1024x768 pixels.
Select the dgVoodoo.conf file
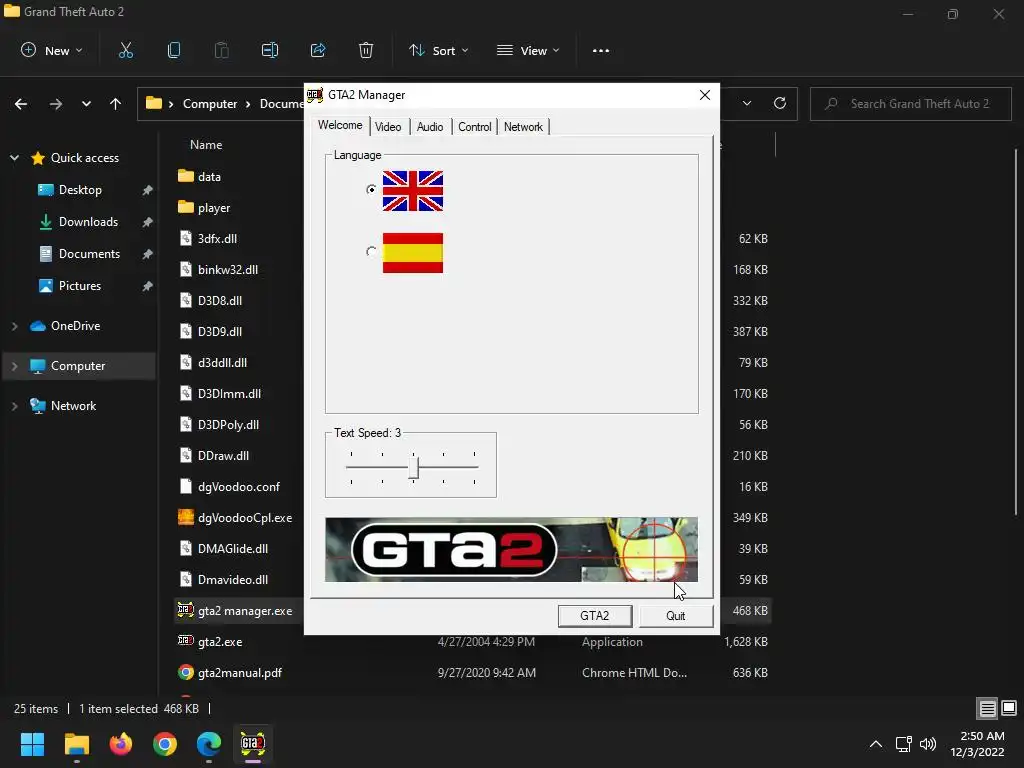pos(238,487)
